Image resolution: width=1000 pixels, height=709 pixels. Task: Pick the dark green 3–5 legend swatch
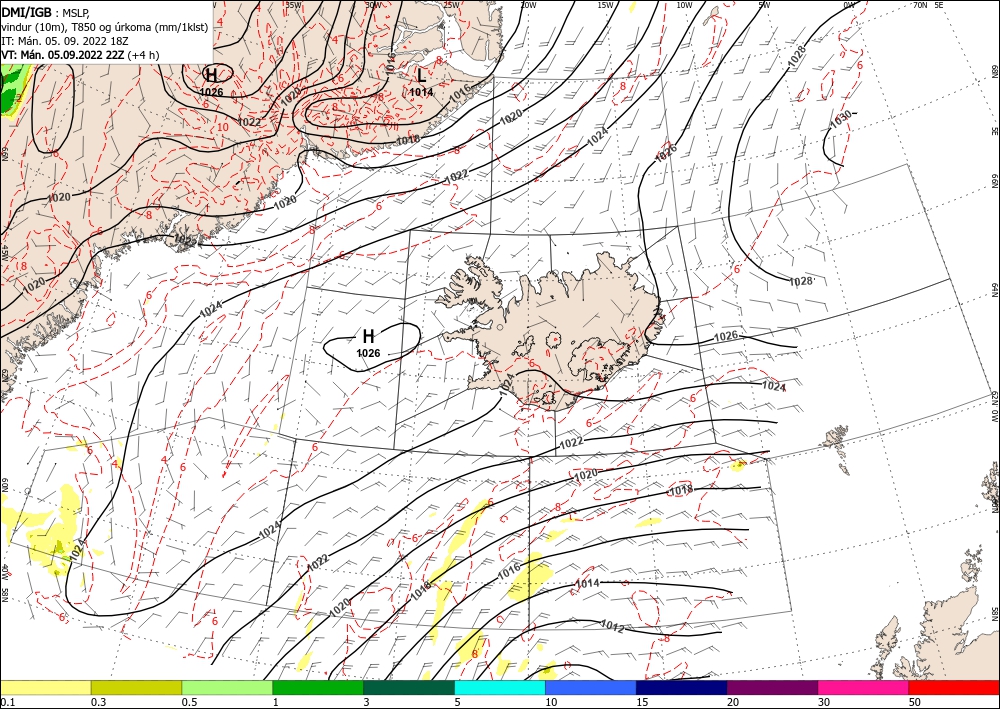pyautogui.click(x=409, y=687)
